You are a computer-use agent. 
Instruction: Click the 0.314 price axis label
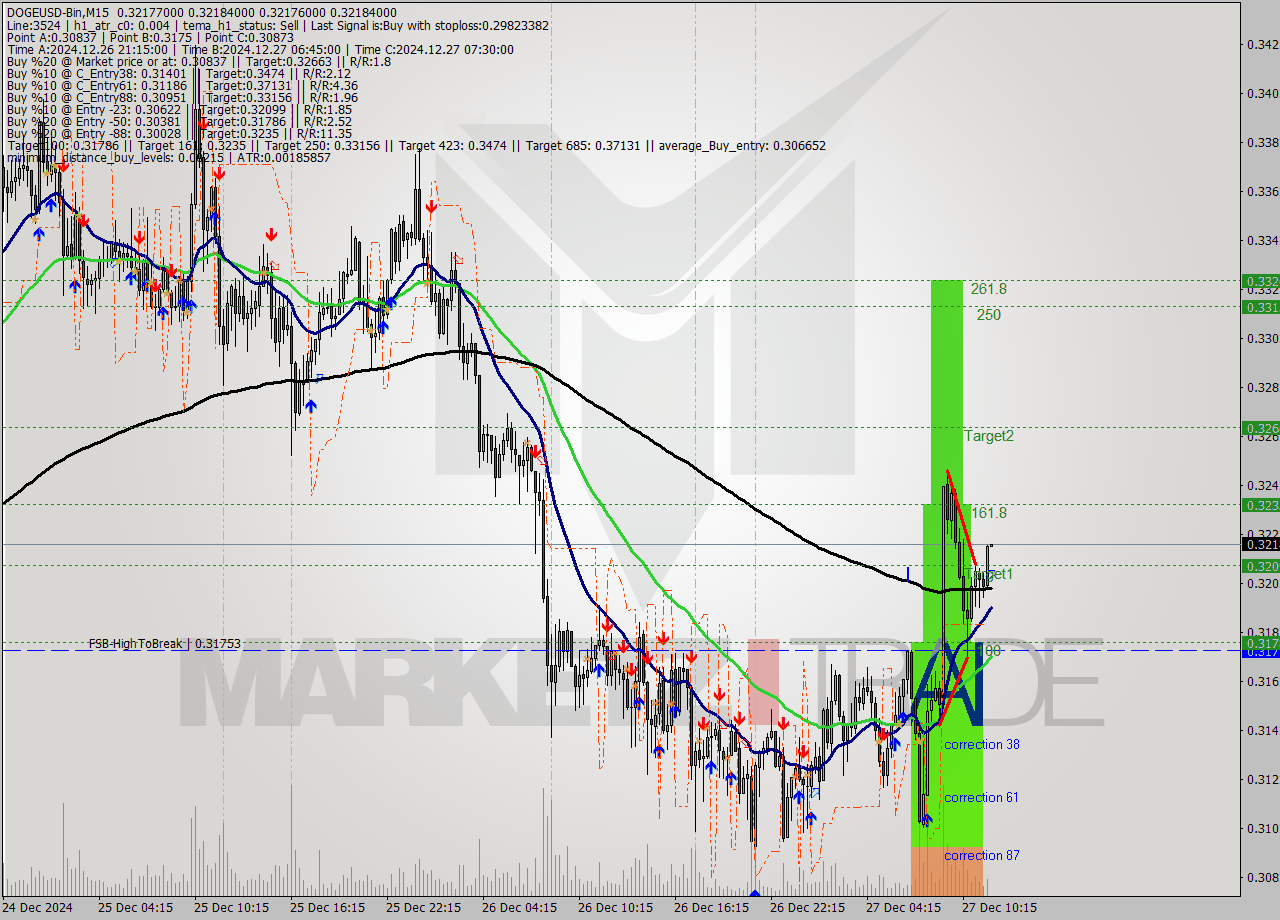(1263, 730)
